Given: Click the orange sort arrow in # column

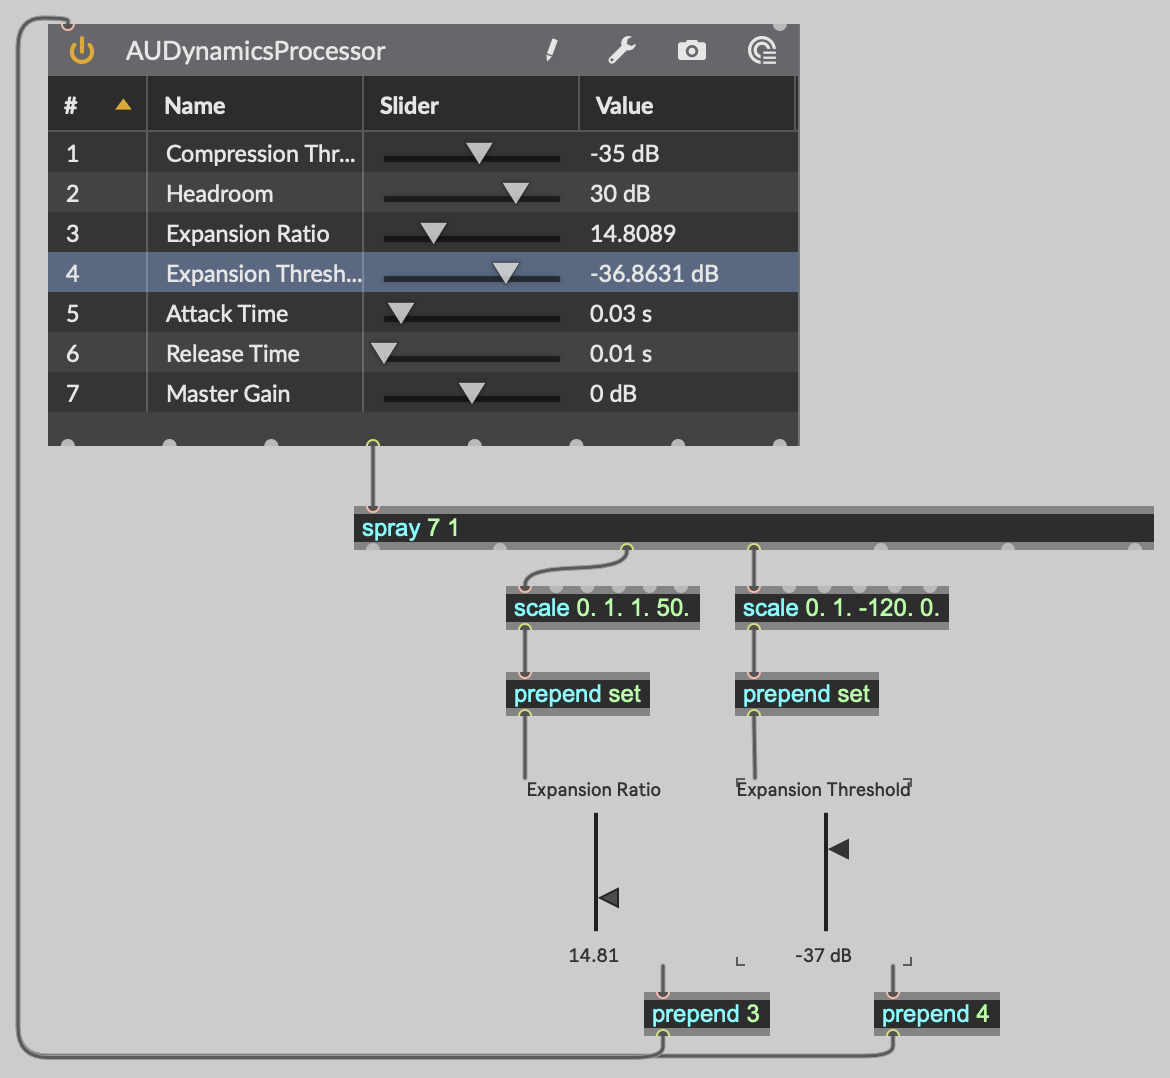Looking at the screenshot, I should click(x=123, y=105).
